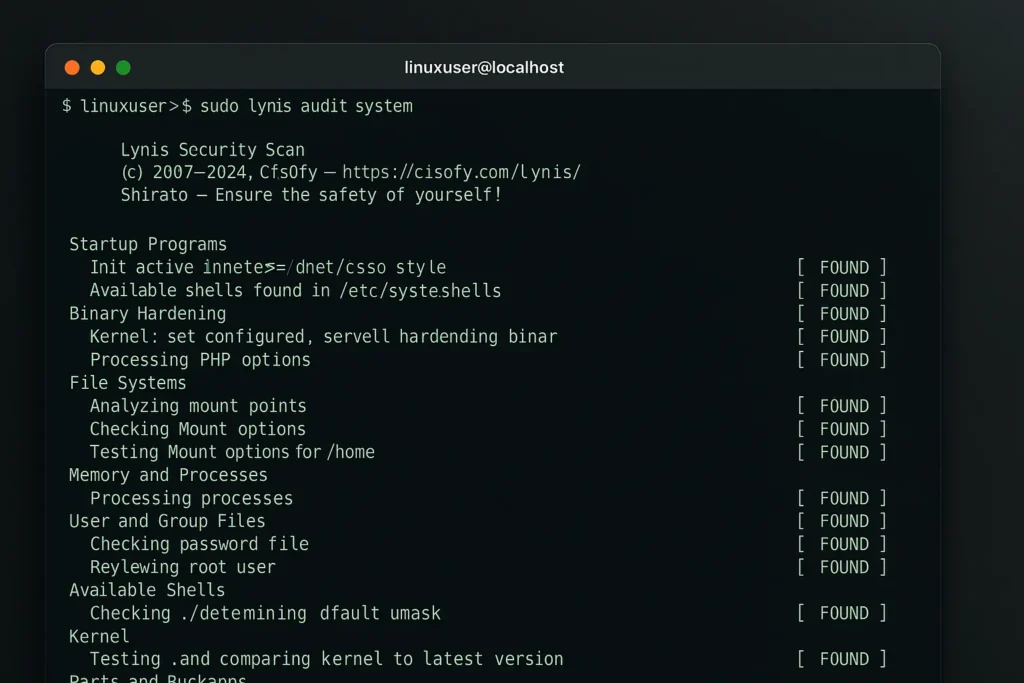Click FOUND status beside Processing PHP options
The width and height of the screenshot is (1024, 683).
(x=843, y=360)
